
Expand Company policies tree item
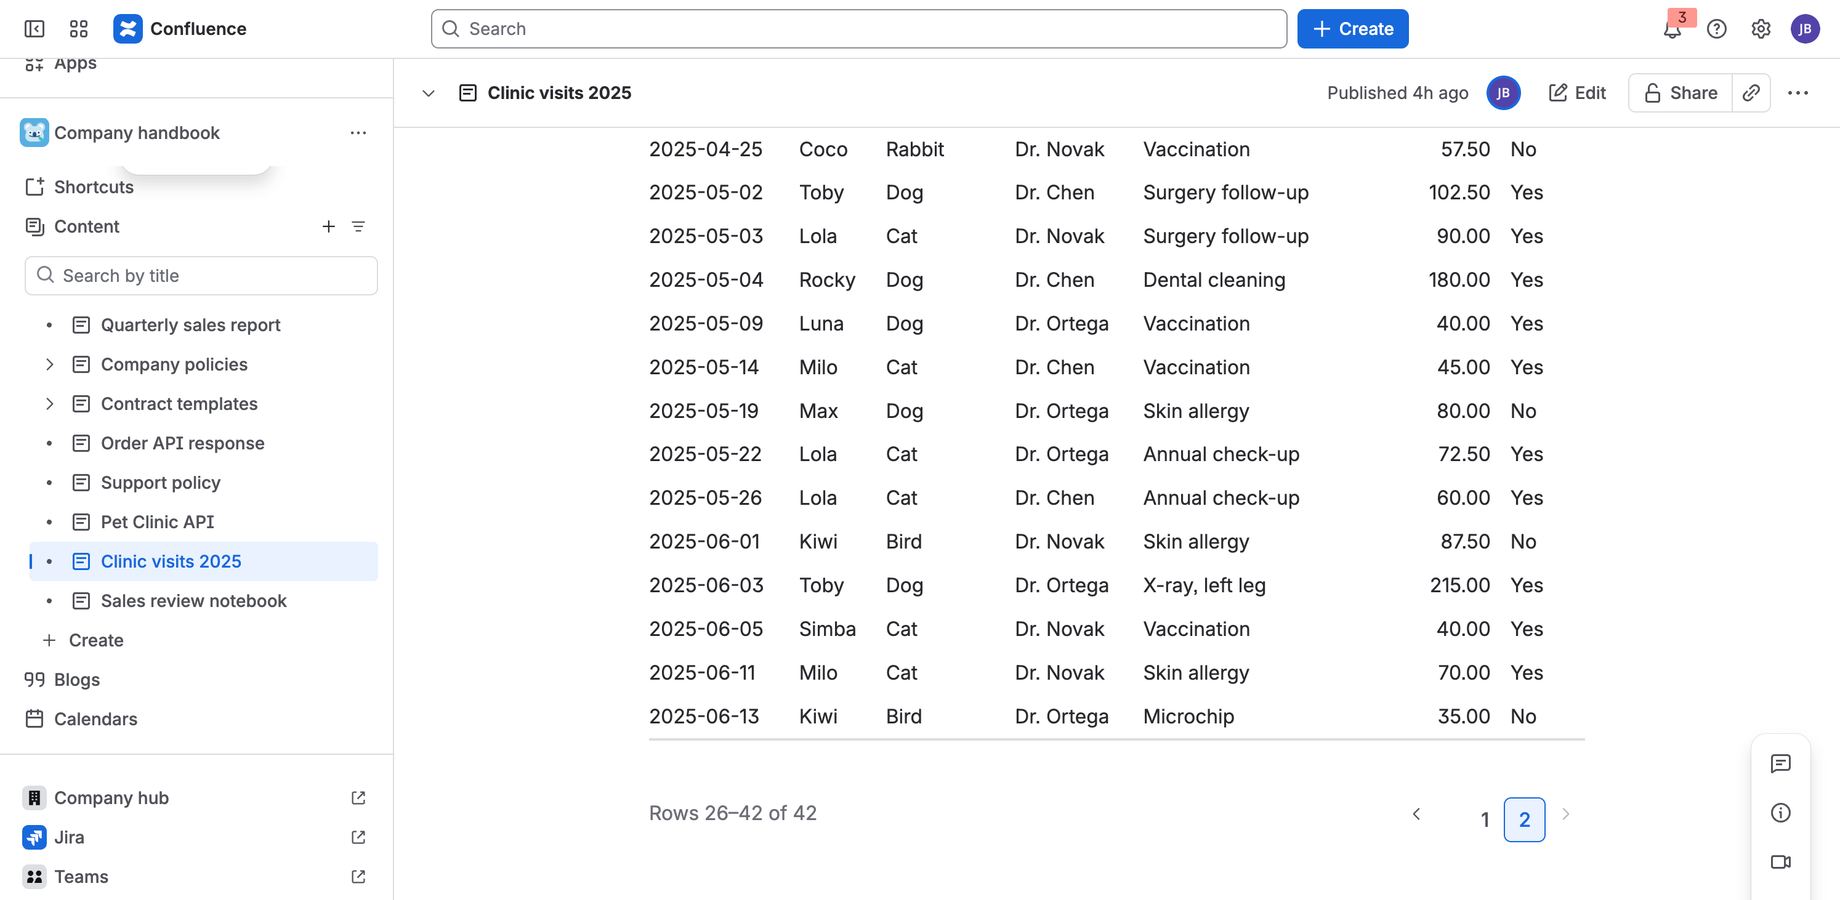pyautogui.click(x=50, y=365)
